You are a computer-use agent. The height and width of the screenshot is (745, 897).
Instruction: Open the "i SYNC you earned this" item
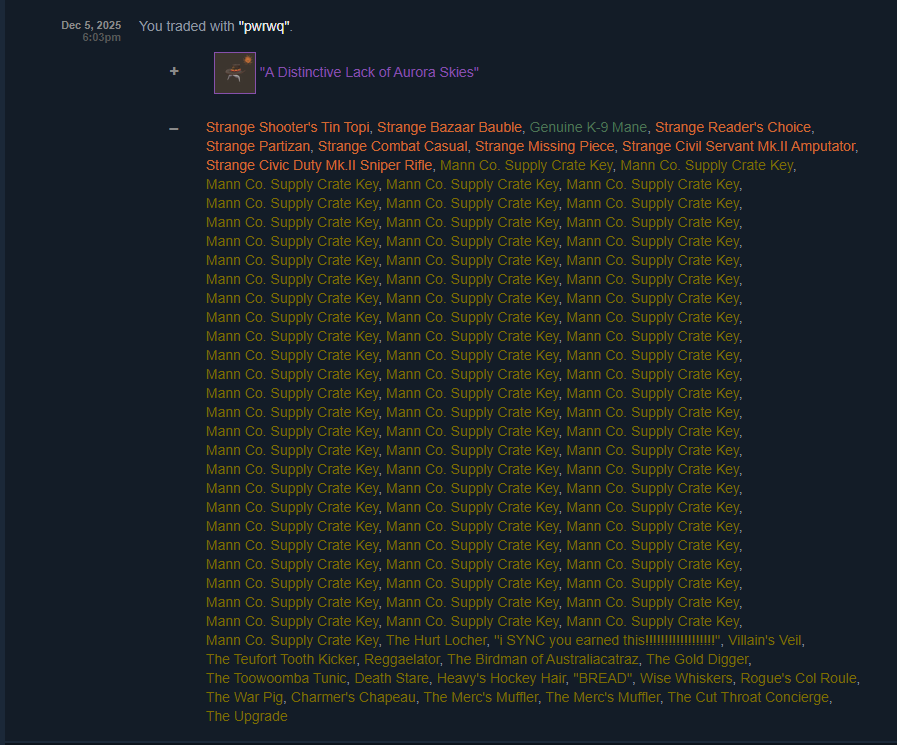click(607, 640)
